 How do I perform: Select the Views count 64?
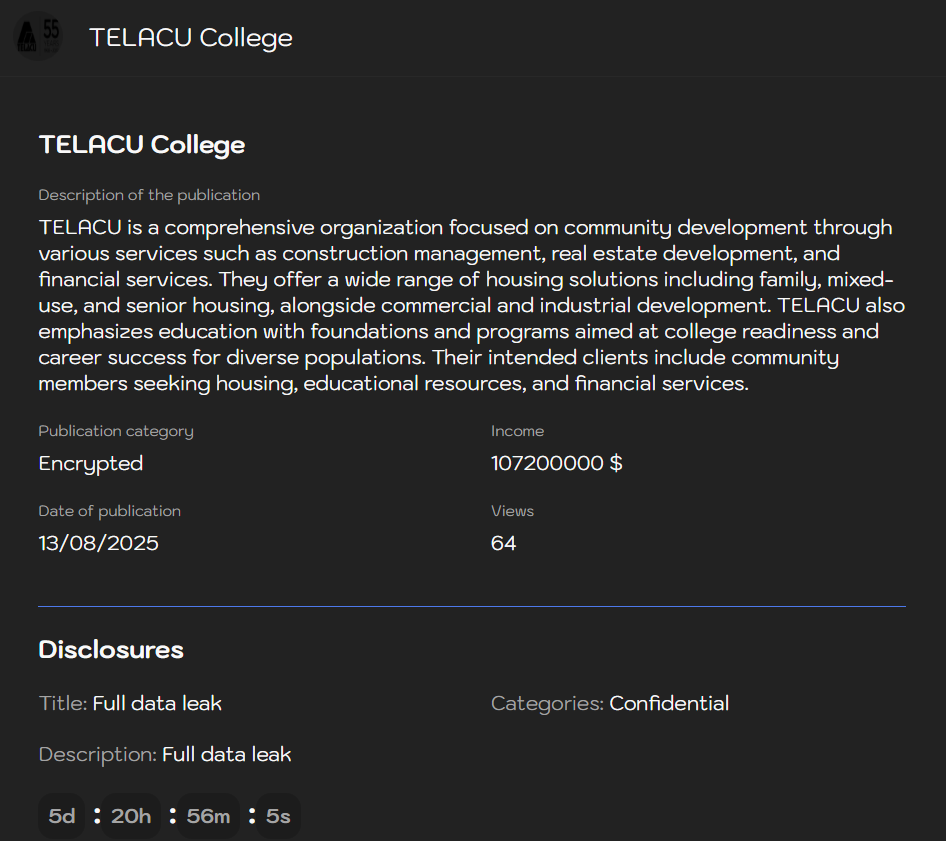point(501,543)
